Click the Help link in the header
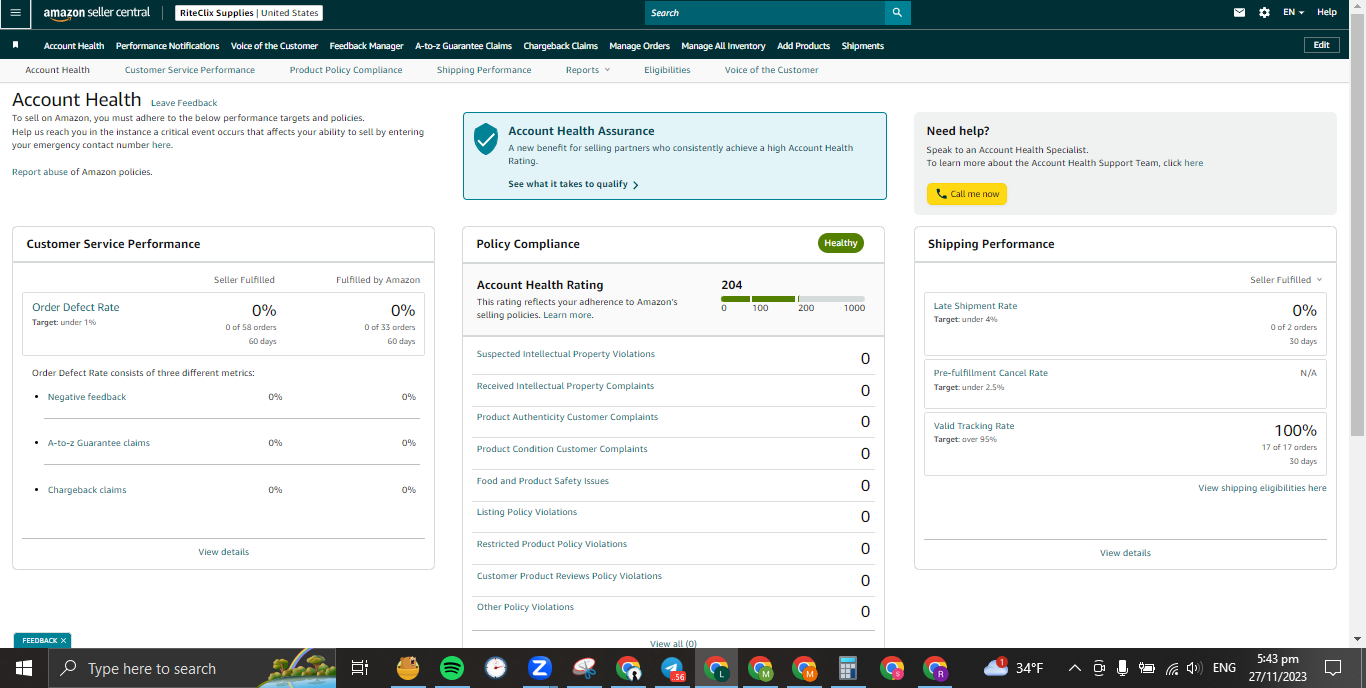Viewport: 1366px width, 688px height. click(1327, 13)
